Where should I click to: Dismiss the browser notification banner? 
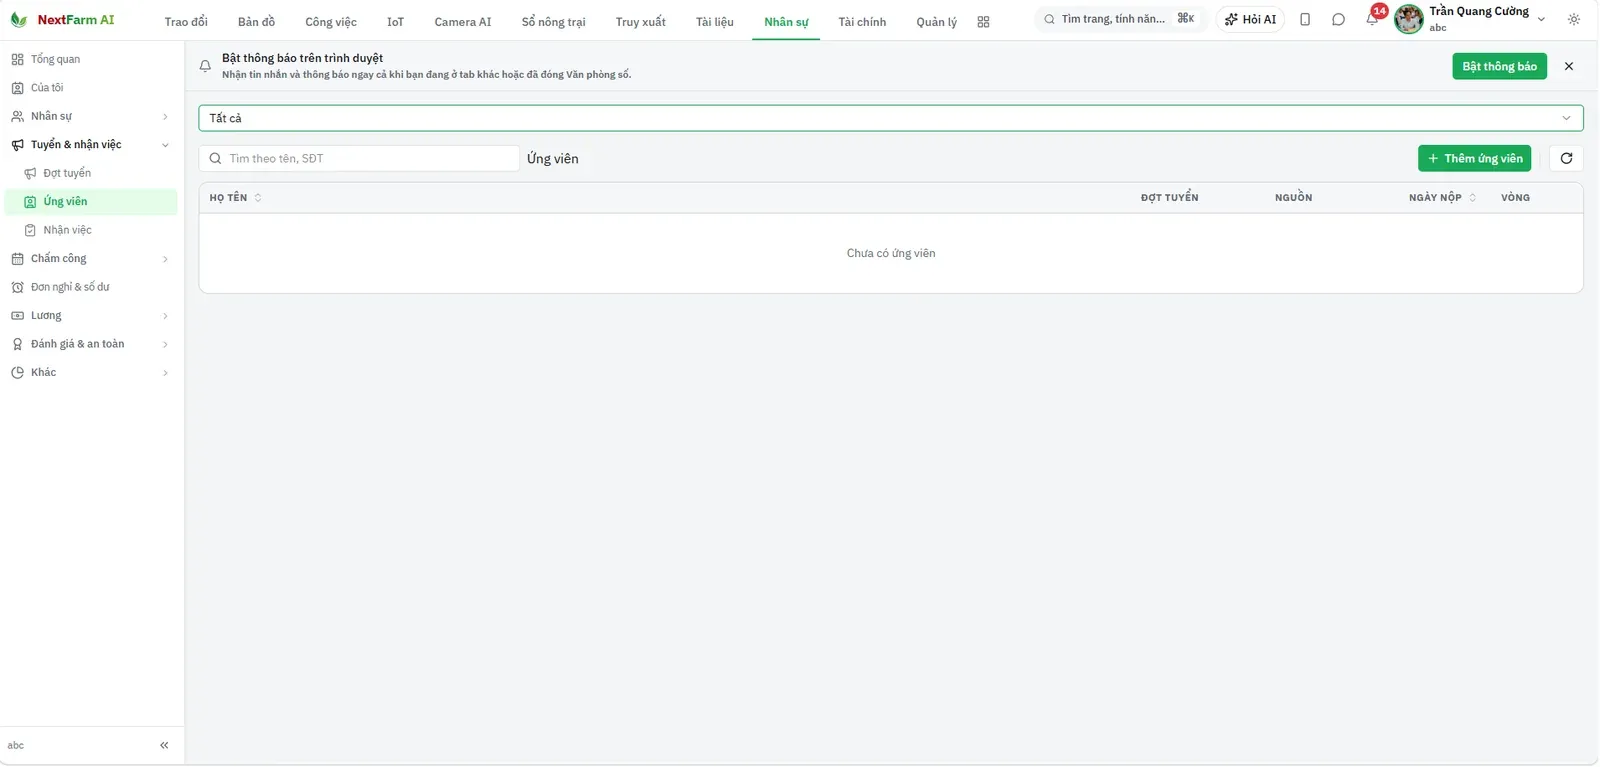tap(1568, 66)
